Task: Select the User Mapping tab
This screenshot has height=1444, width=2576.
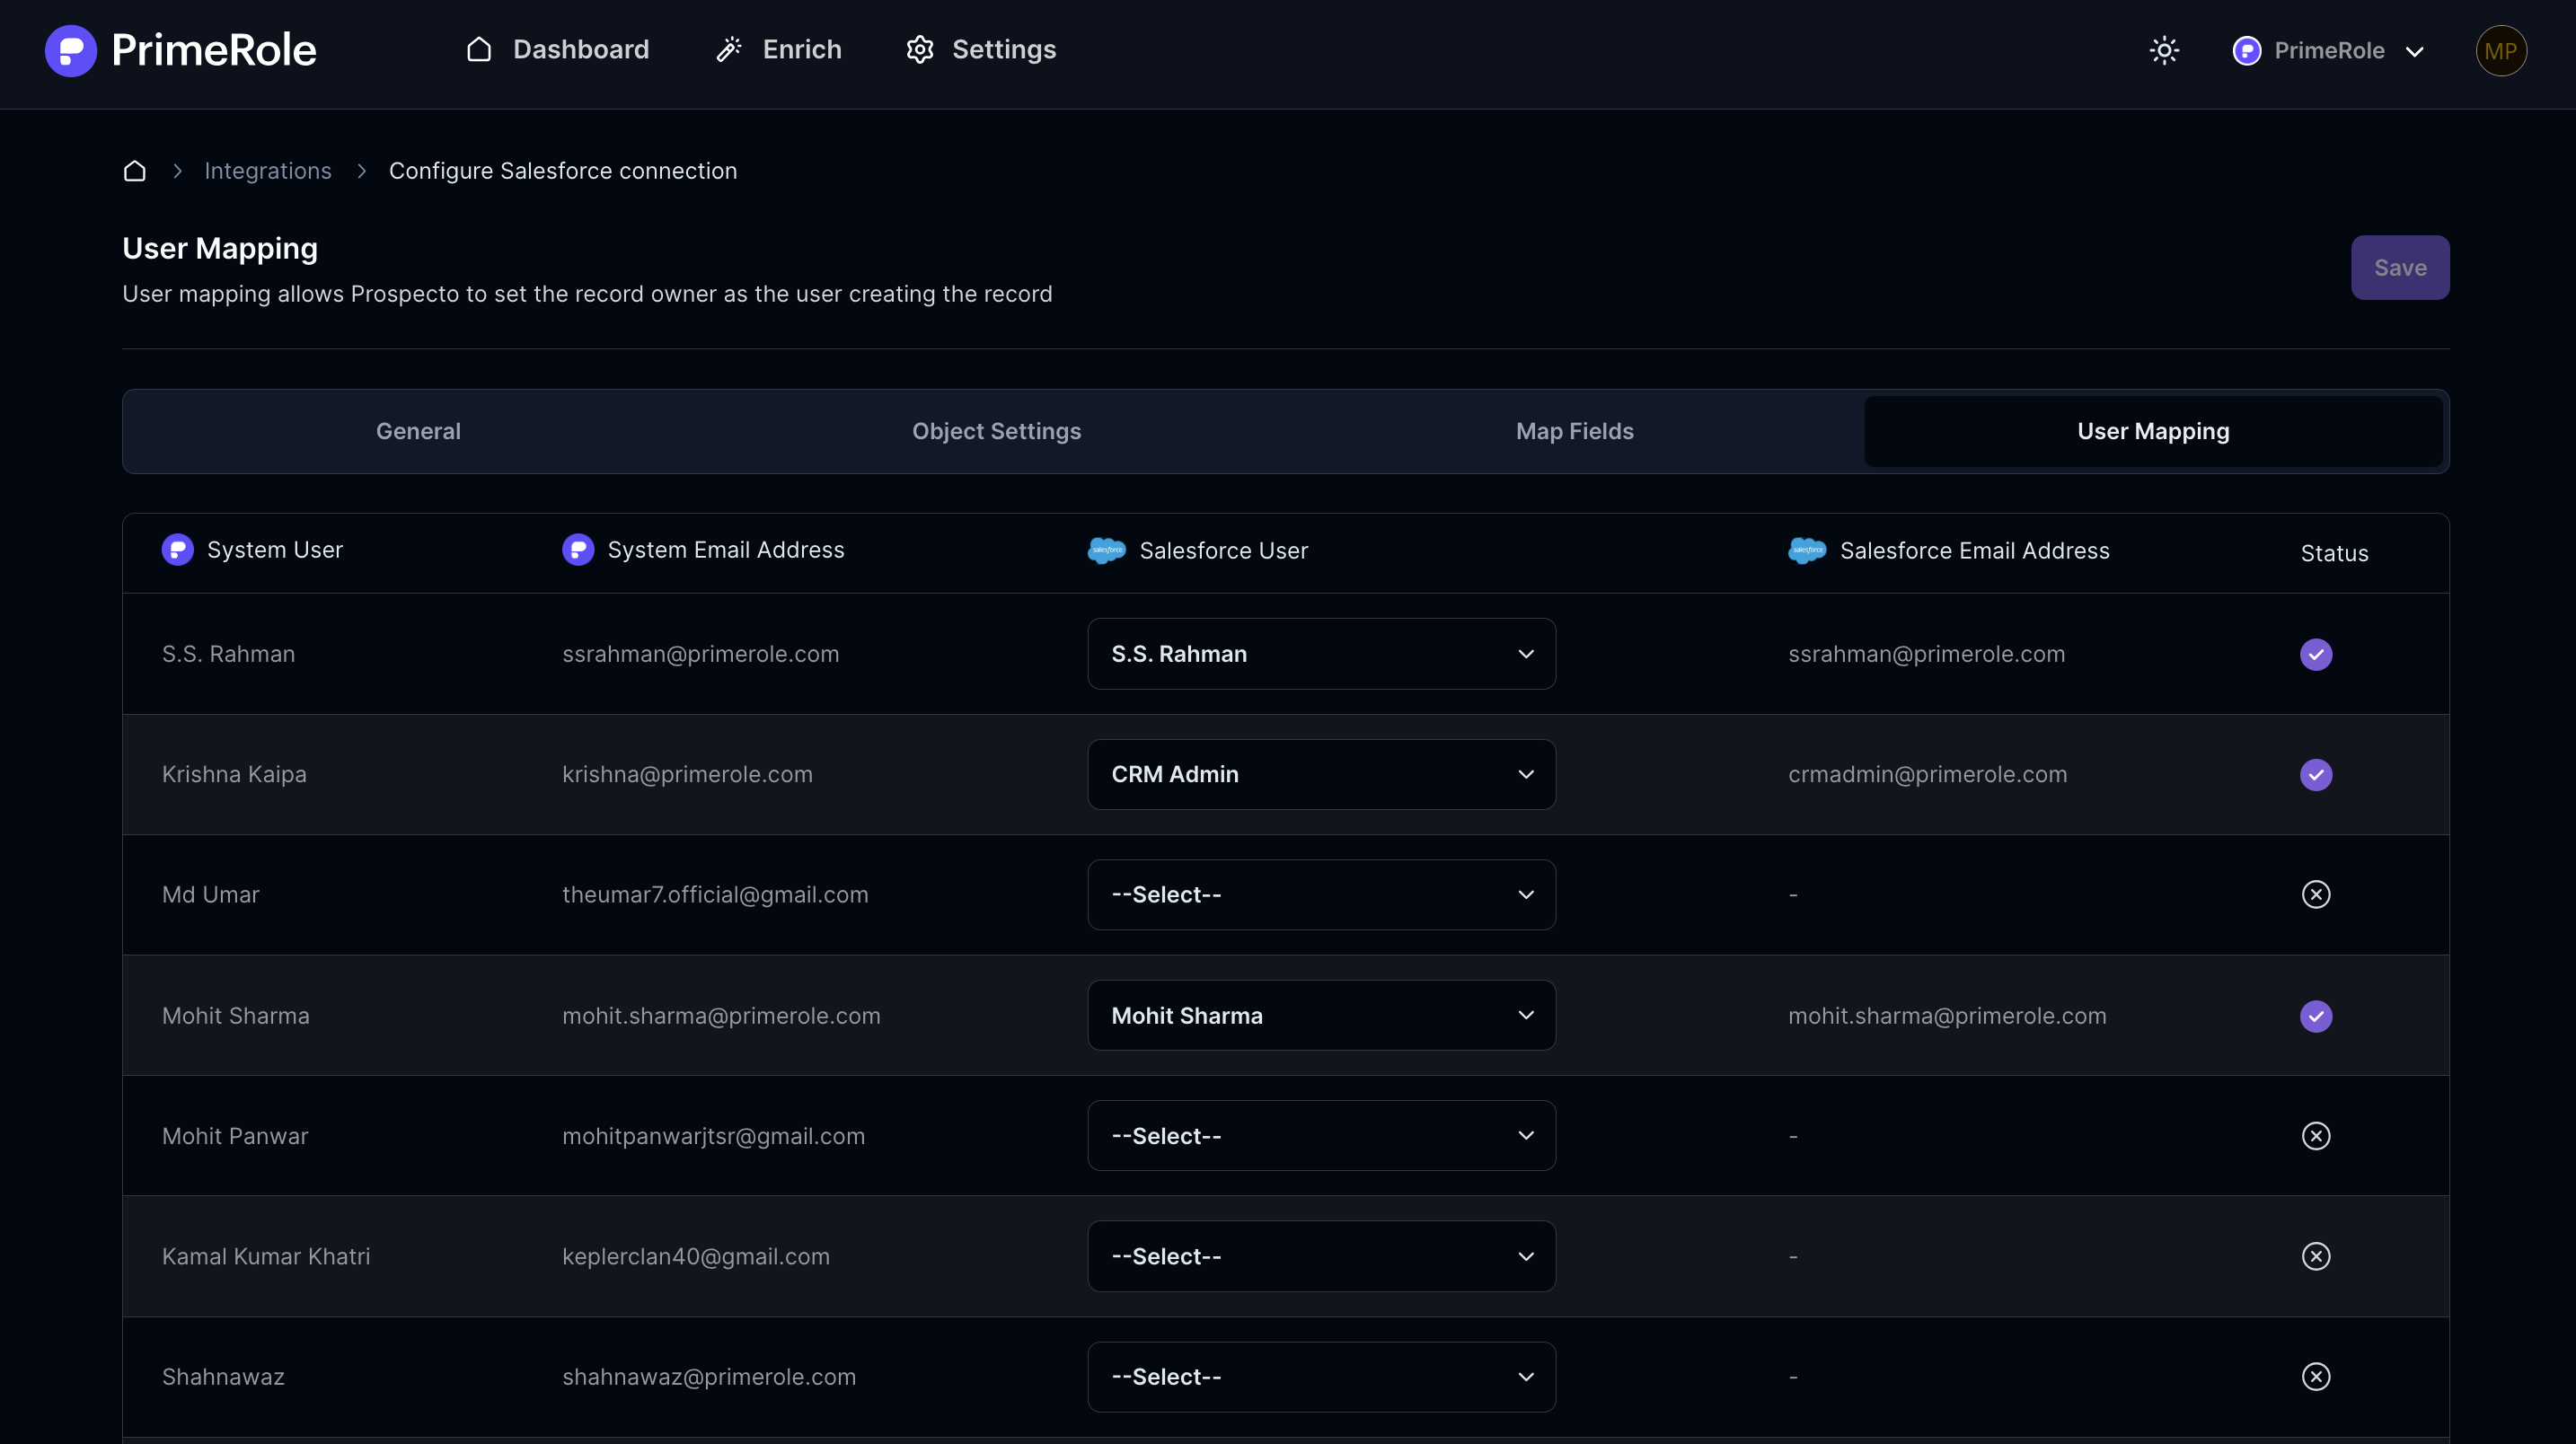Action: pyautogui.click(x=2153, y=432)
